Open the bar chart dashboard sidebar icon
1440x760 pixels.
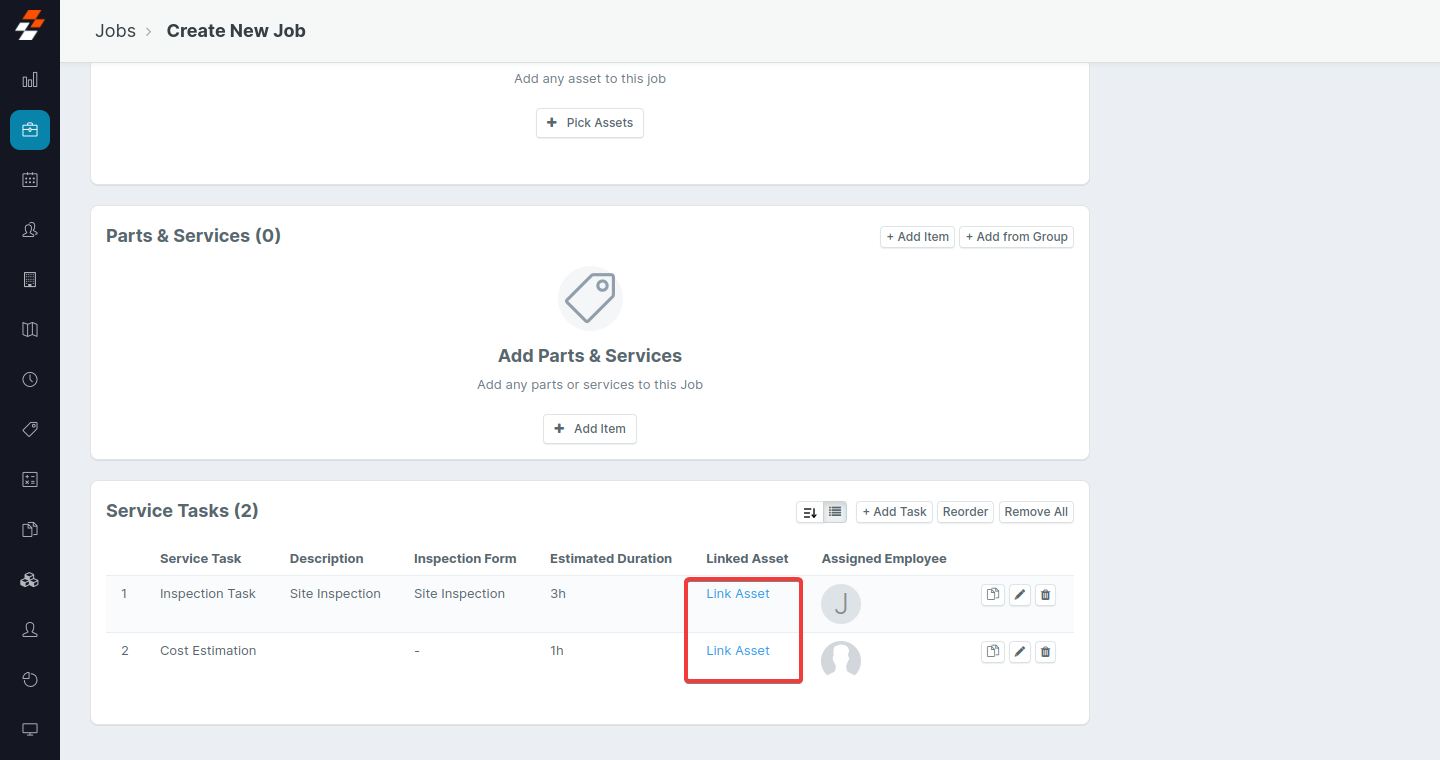[30, 80]
